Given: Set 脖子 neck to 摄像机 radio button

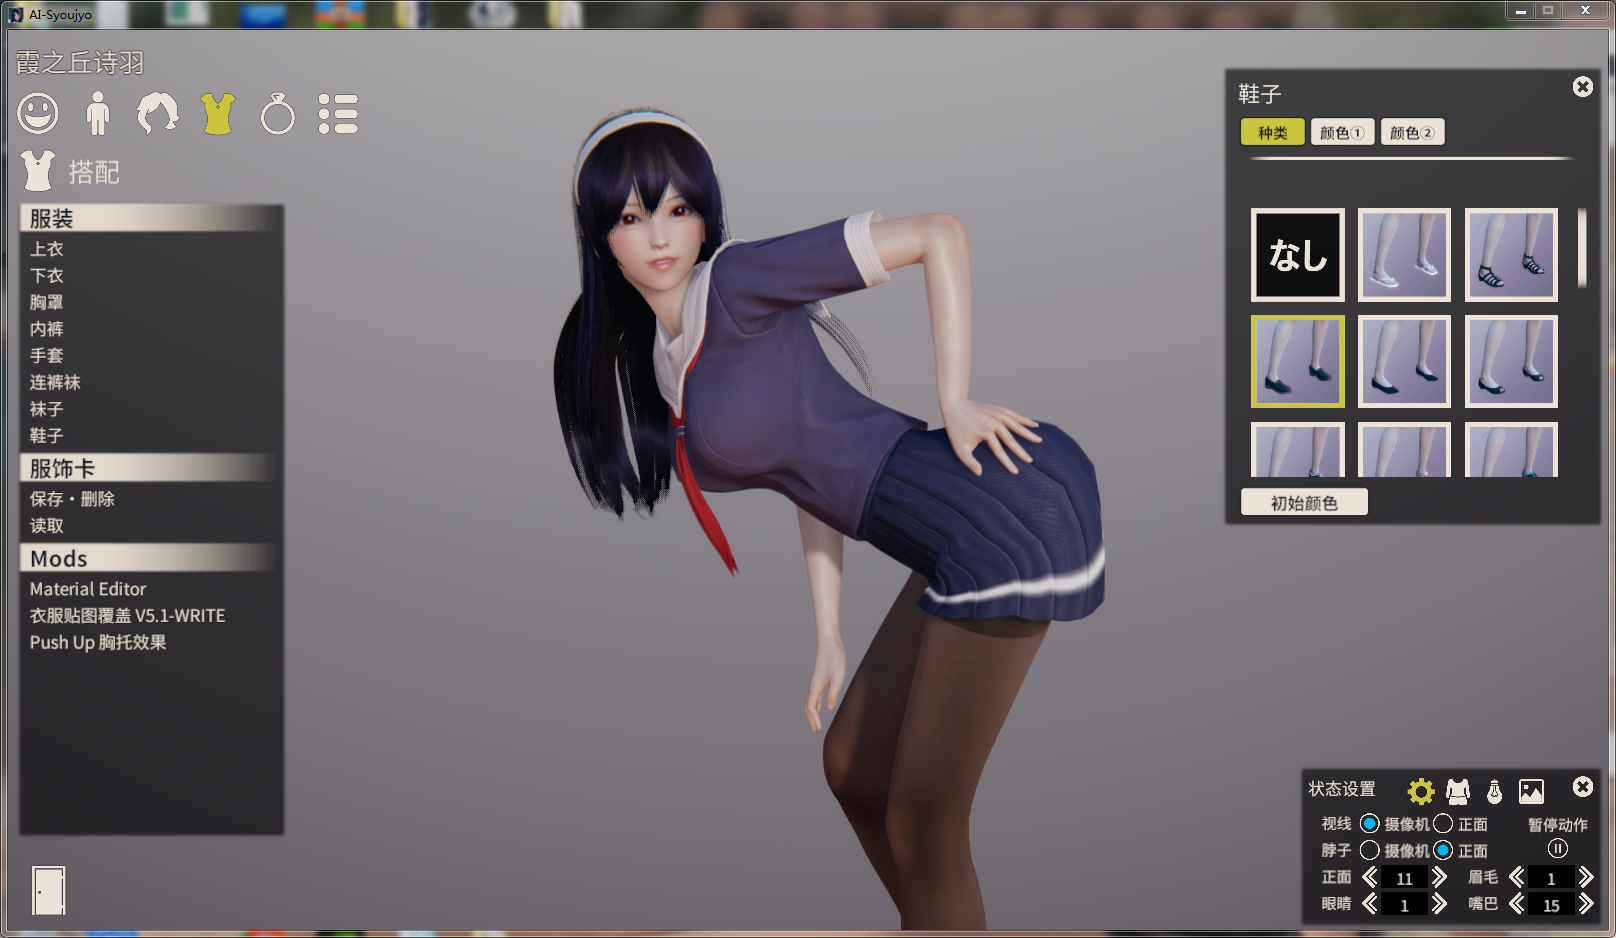Looking at the screenshot, I should coord(1370,850).
